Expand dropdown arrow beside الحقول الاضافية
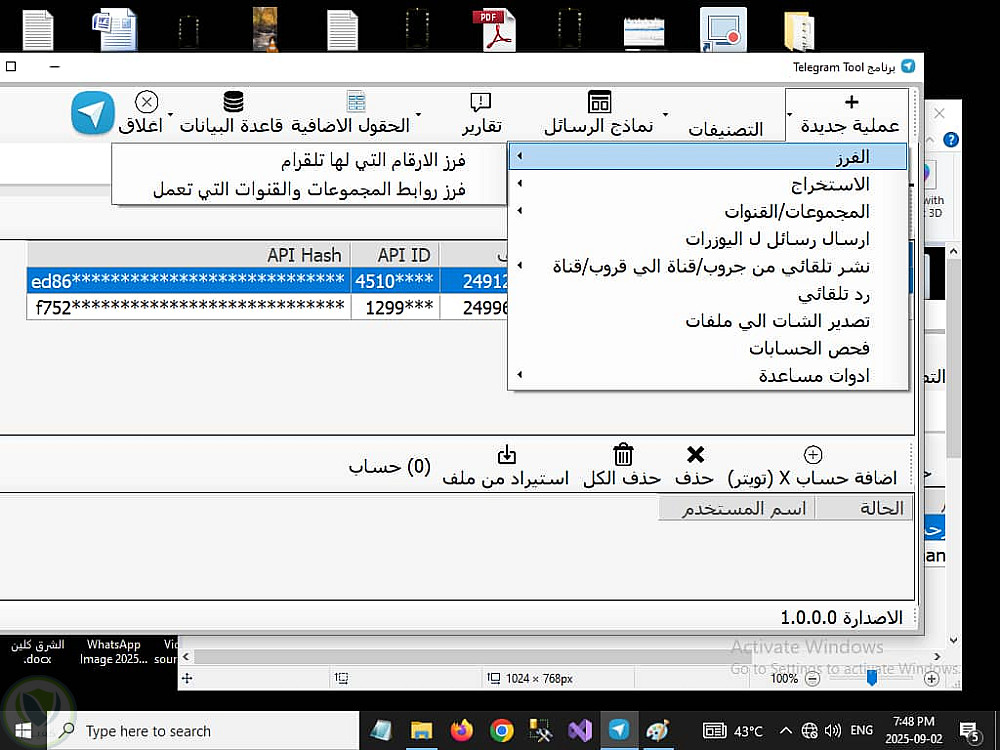Image resolution: width=1000 pixels, height=750 pixels. [x=418, y=115]
